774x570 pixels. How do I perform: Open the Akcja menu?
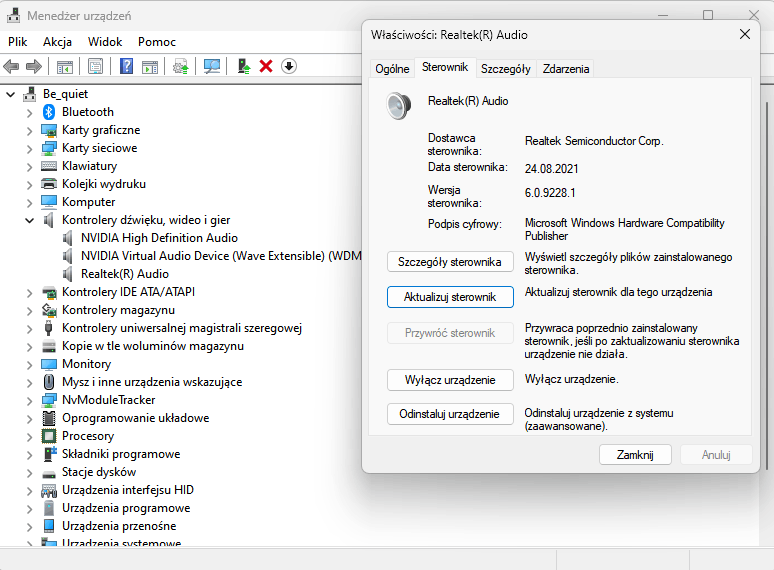pos(57,42)
